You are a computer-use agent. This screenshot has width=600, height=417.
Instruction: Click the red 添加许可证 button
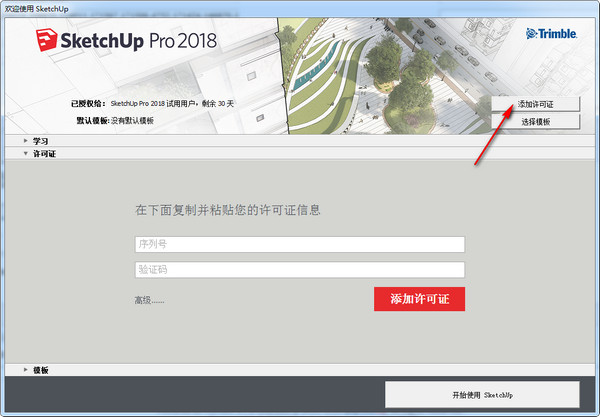(x=419, y=299)
